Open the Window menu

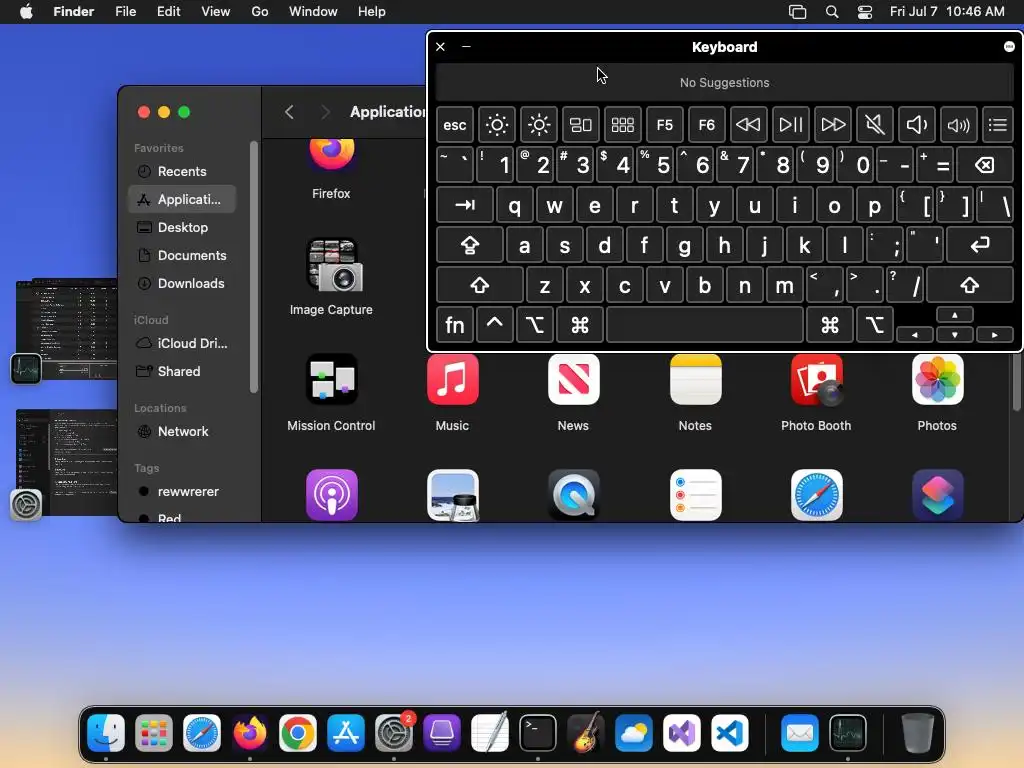(313, 12)
